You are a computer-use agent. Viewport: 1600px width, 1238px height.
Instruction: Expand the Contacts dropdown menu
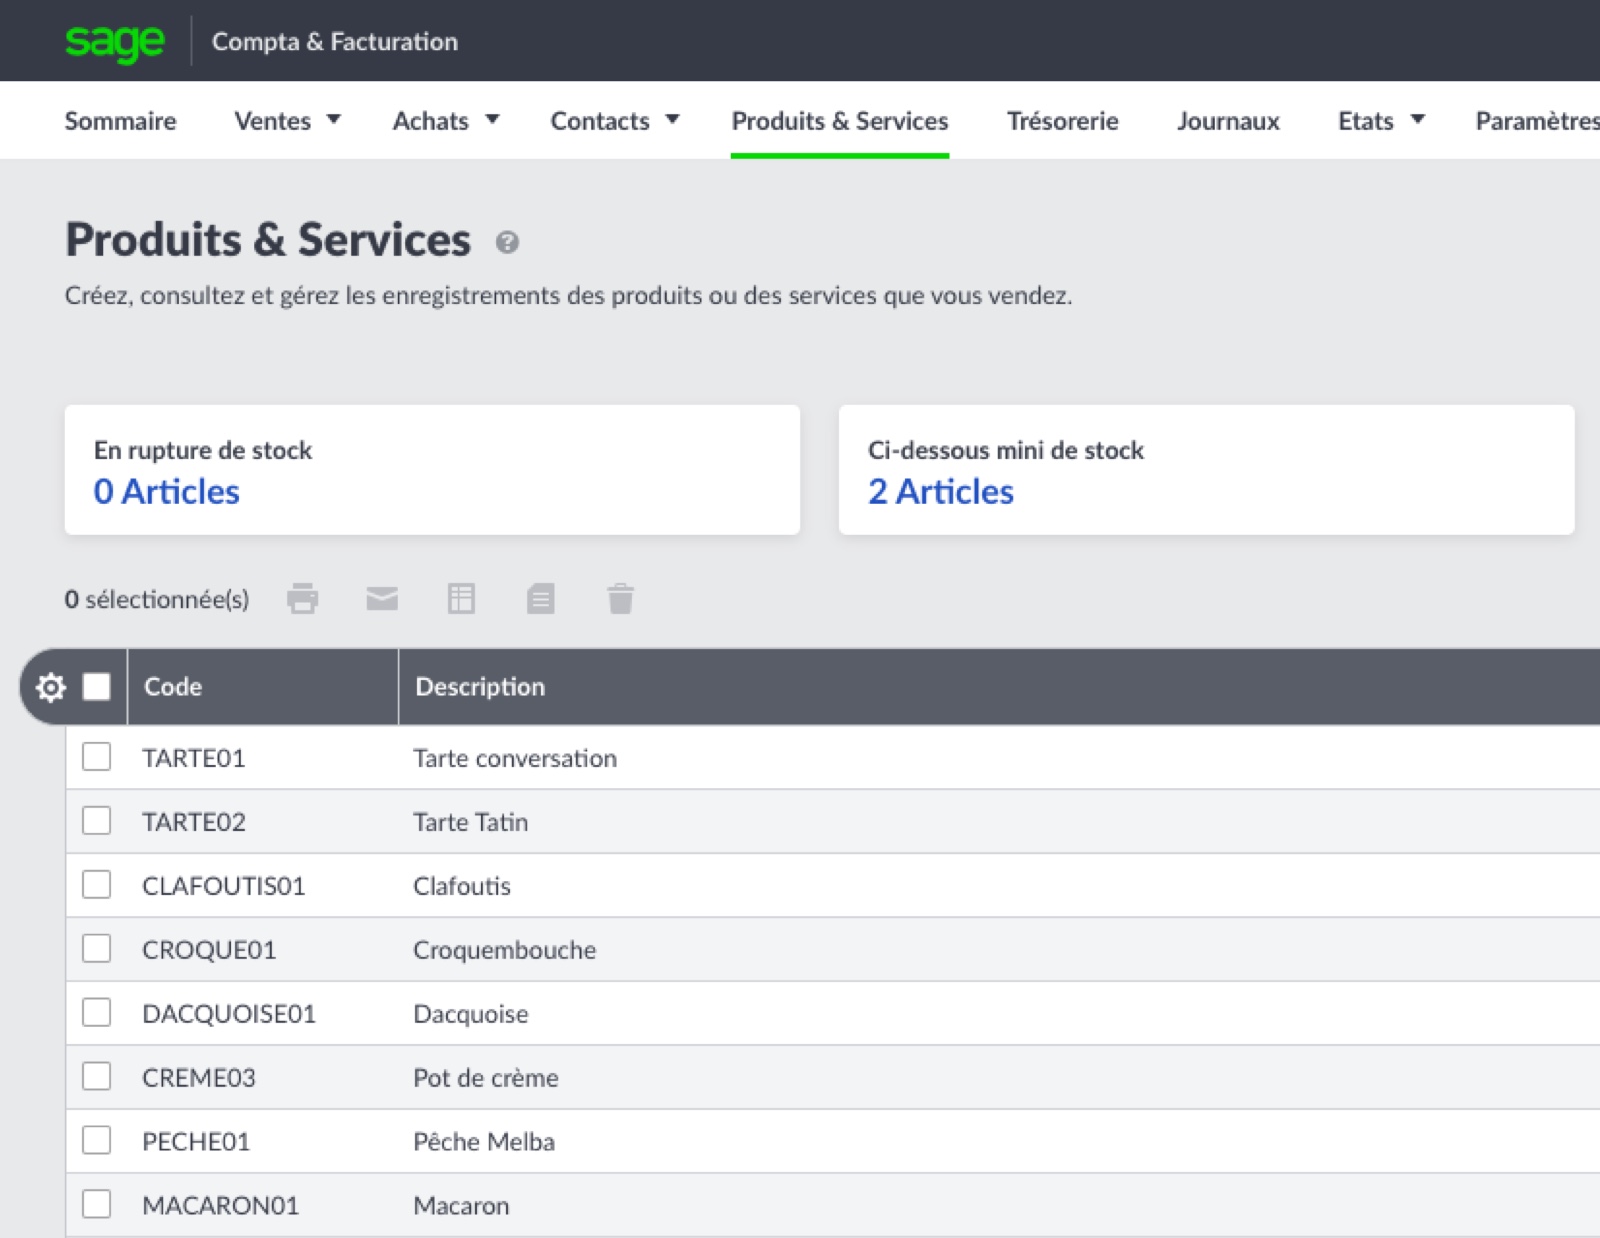tap(614, 121)
